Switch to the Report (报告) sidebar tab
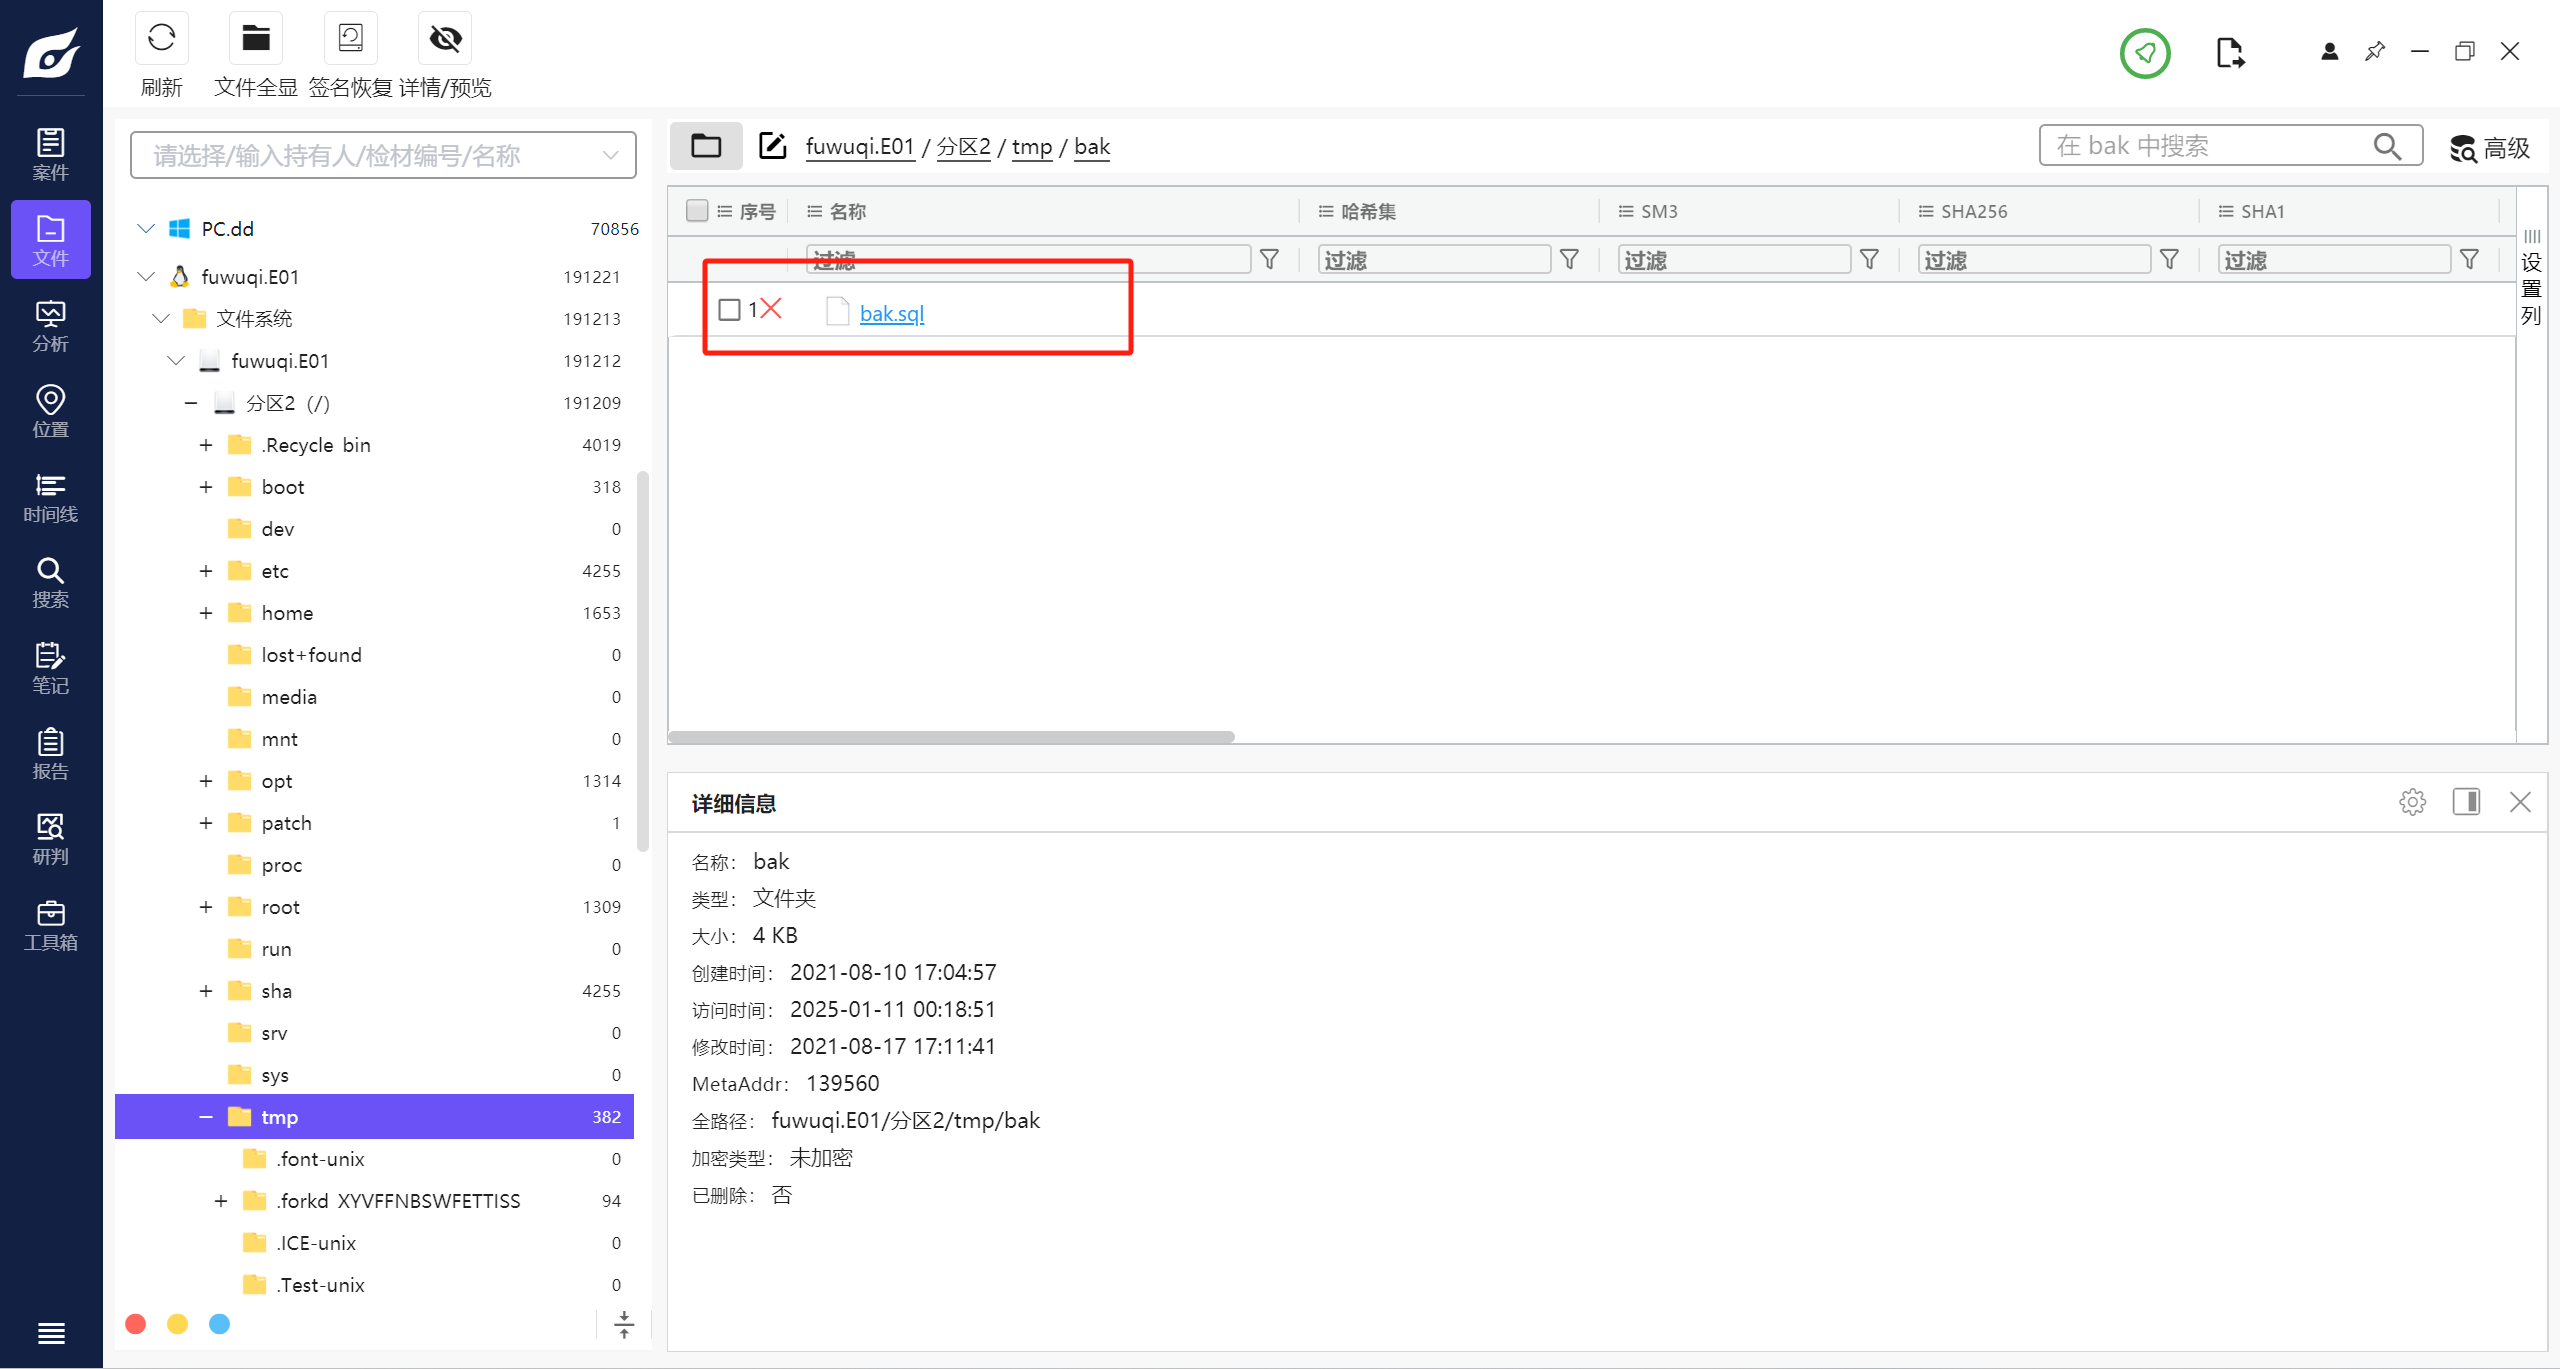 tap(50, 754)
